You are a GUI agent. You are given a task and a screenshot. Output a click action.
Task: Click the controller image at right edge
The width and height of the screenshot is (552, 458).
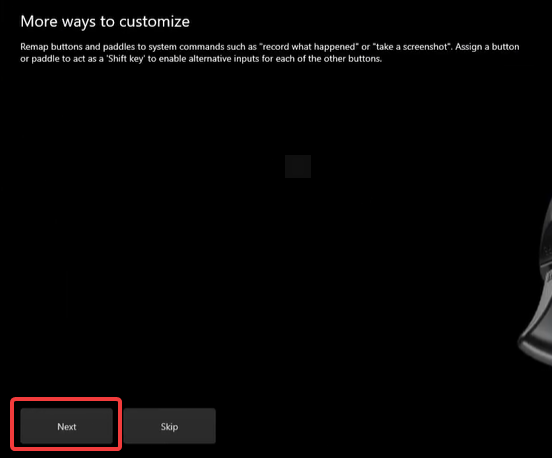point(536,282)
